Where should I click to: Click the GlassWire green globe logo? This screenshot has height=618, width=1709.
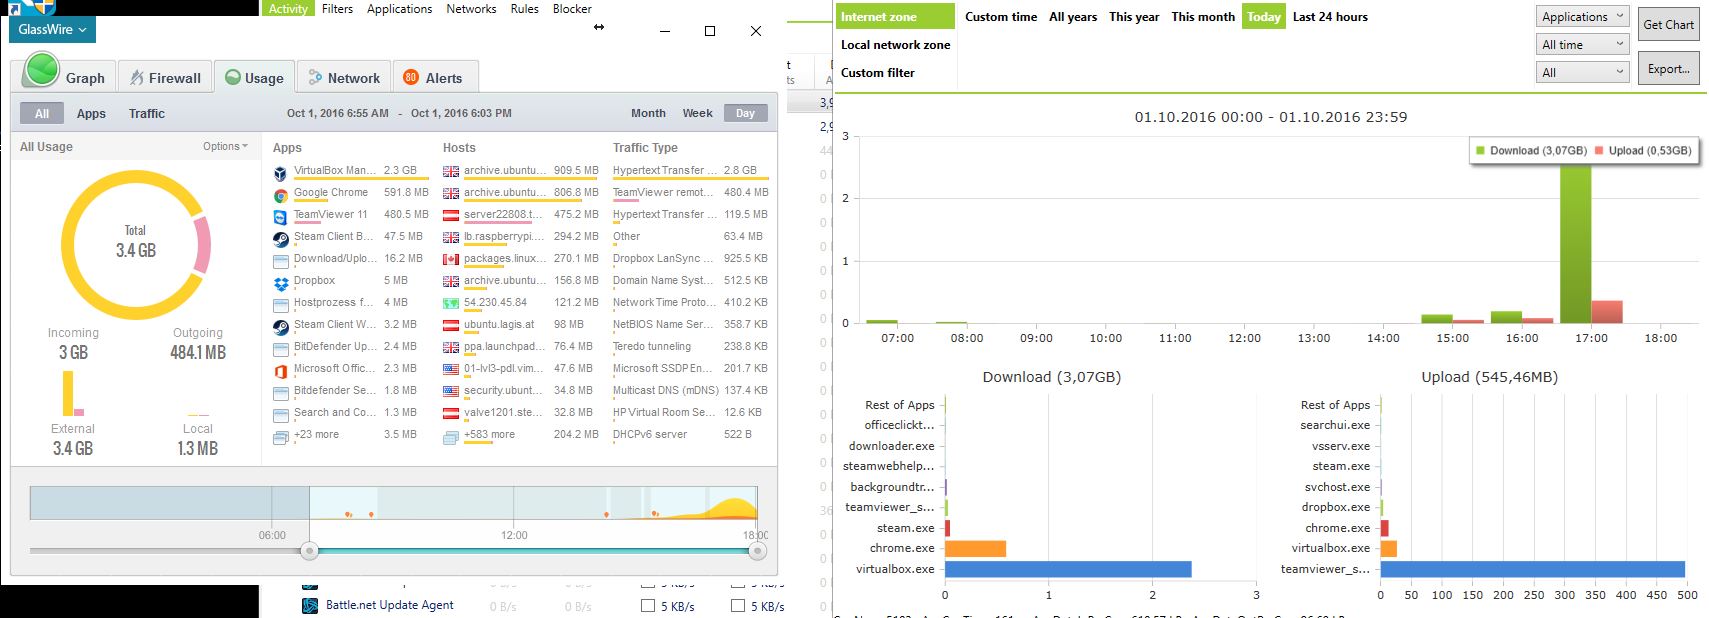pos(42,70)
